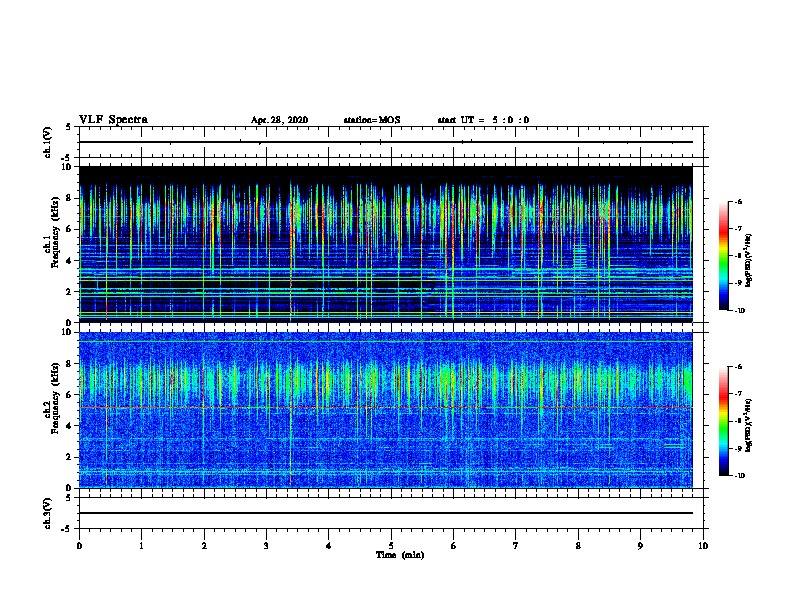This screenshot has height=612, width=792.
Task: Click the "-6" label on ch.1 color bar
Action: (x=738, y=201)
